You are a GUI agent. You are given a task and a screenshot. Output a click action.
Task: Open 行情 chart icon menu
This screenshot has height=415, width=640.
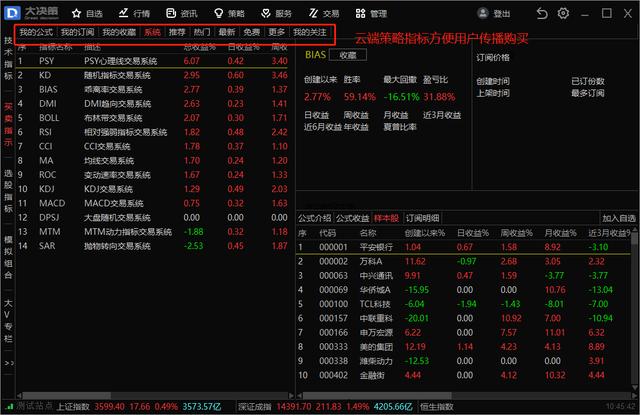pos(123,13)
